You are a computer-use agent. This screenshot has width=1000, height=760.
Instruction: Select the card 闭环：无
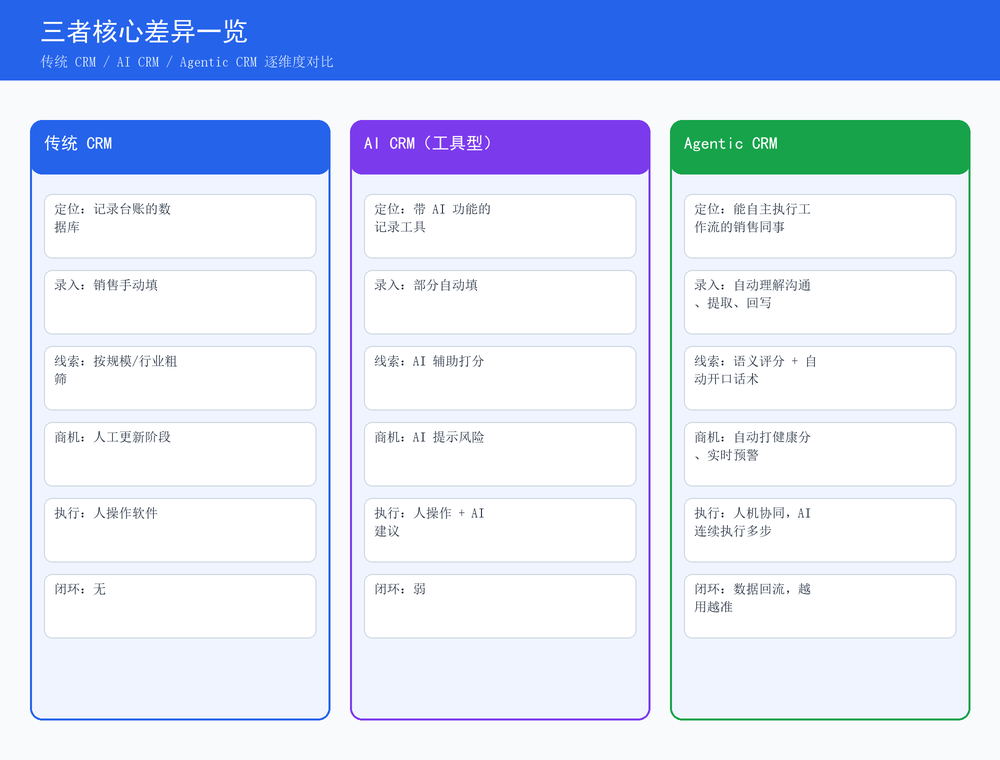pos(180,606)
